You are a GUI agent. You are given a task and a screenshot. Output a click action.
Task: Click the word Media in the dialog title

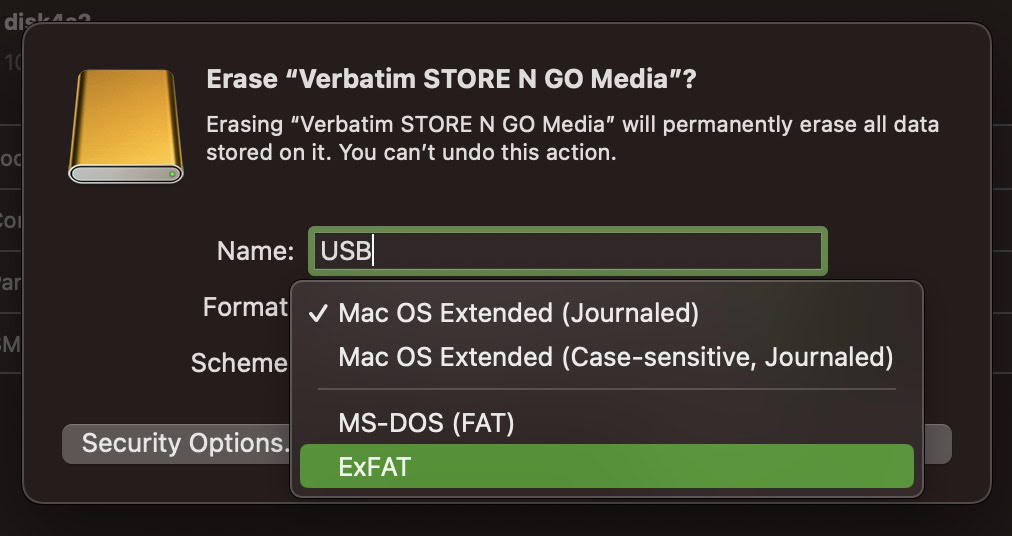639,80
